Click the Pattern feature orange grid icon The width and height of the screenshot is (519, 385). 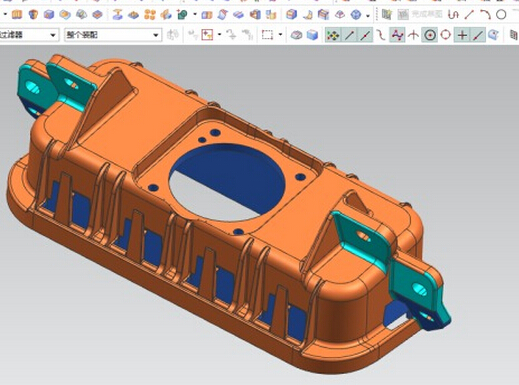(x=150, y=15)
